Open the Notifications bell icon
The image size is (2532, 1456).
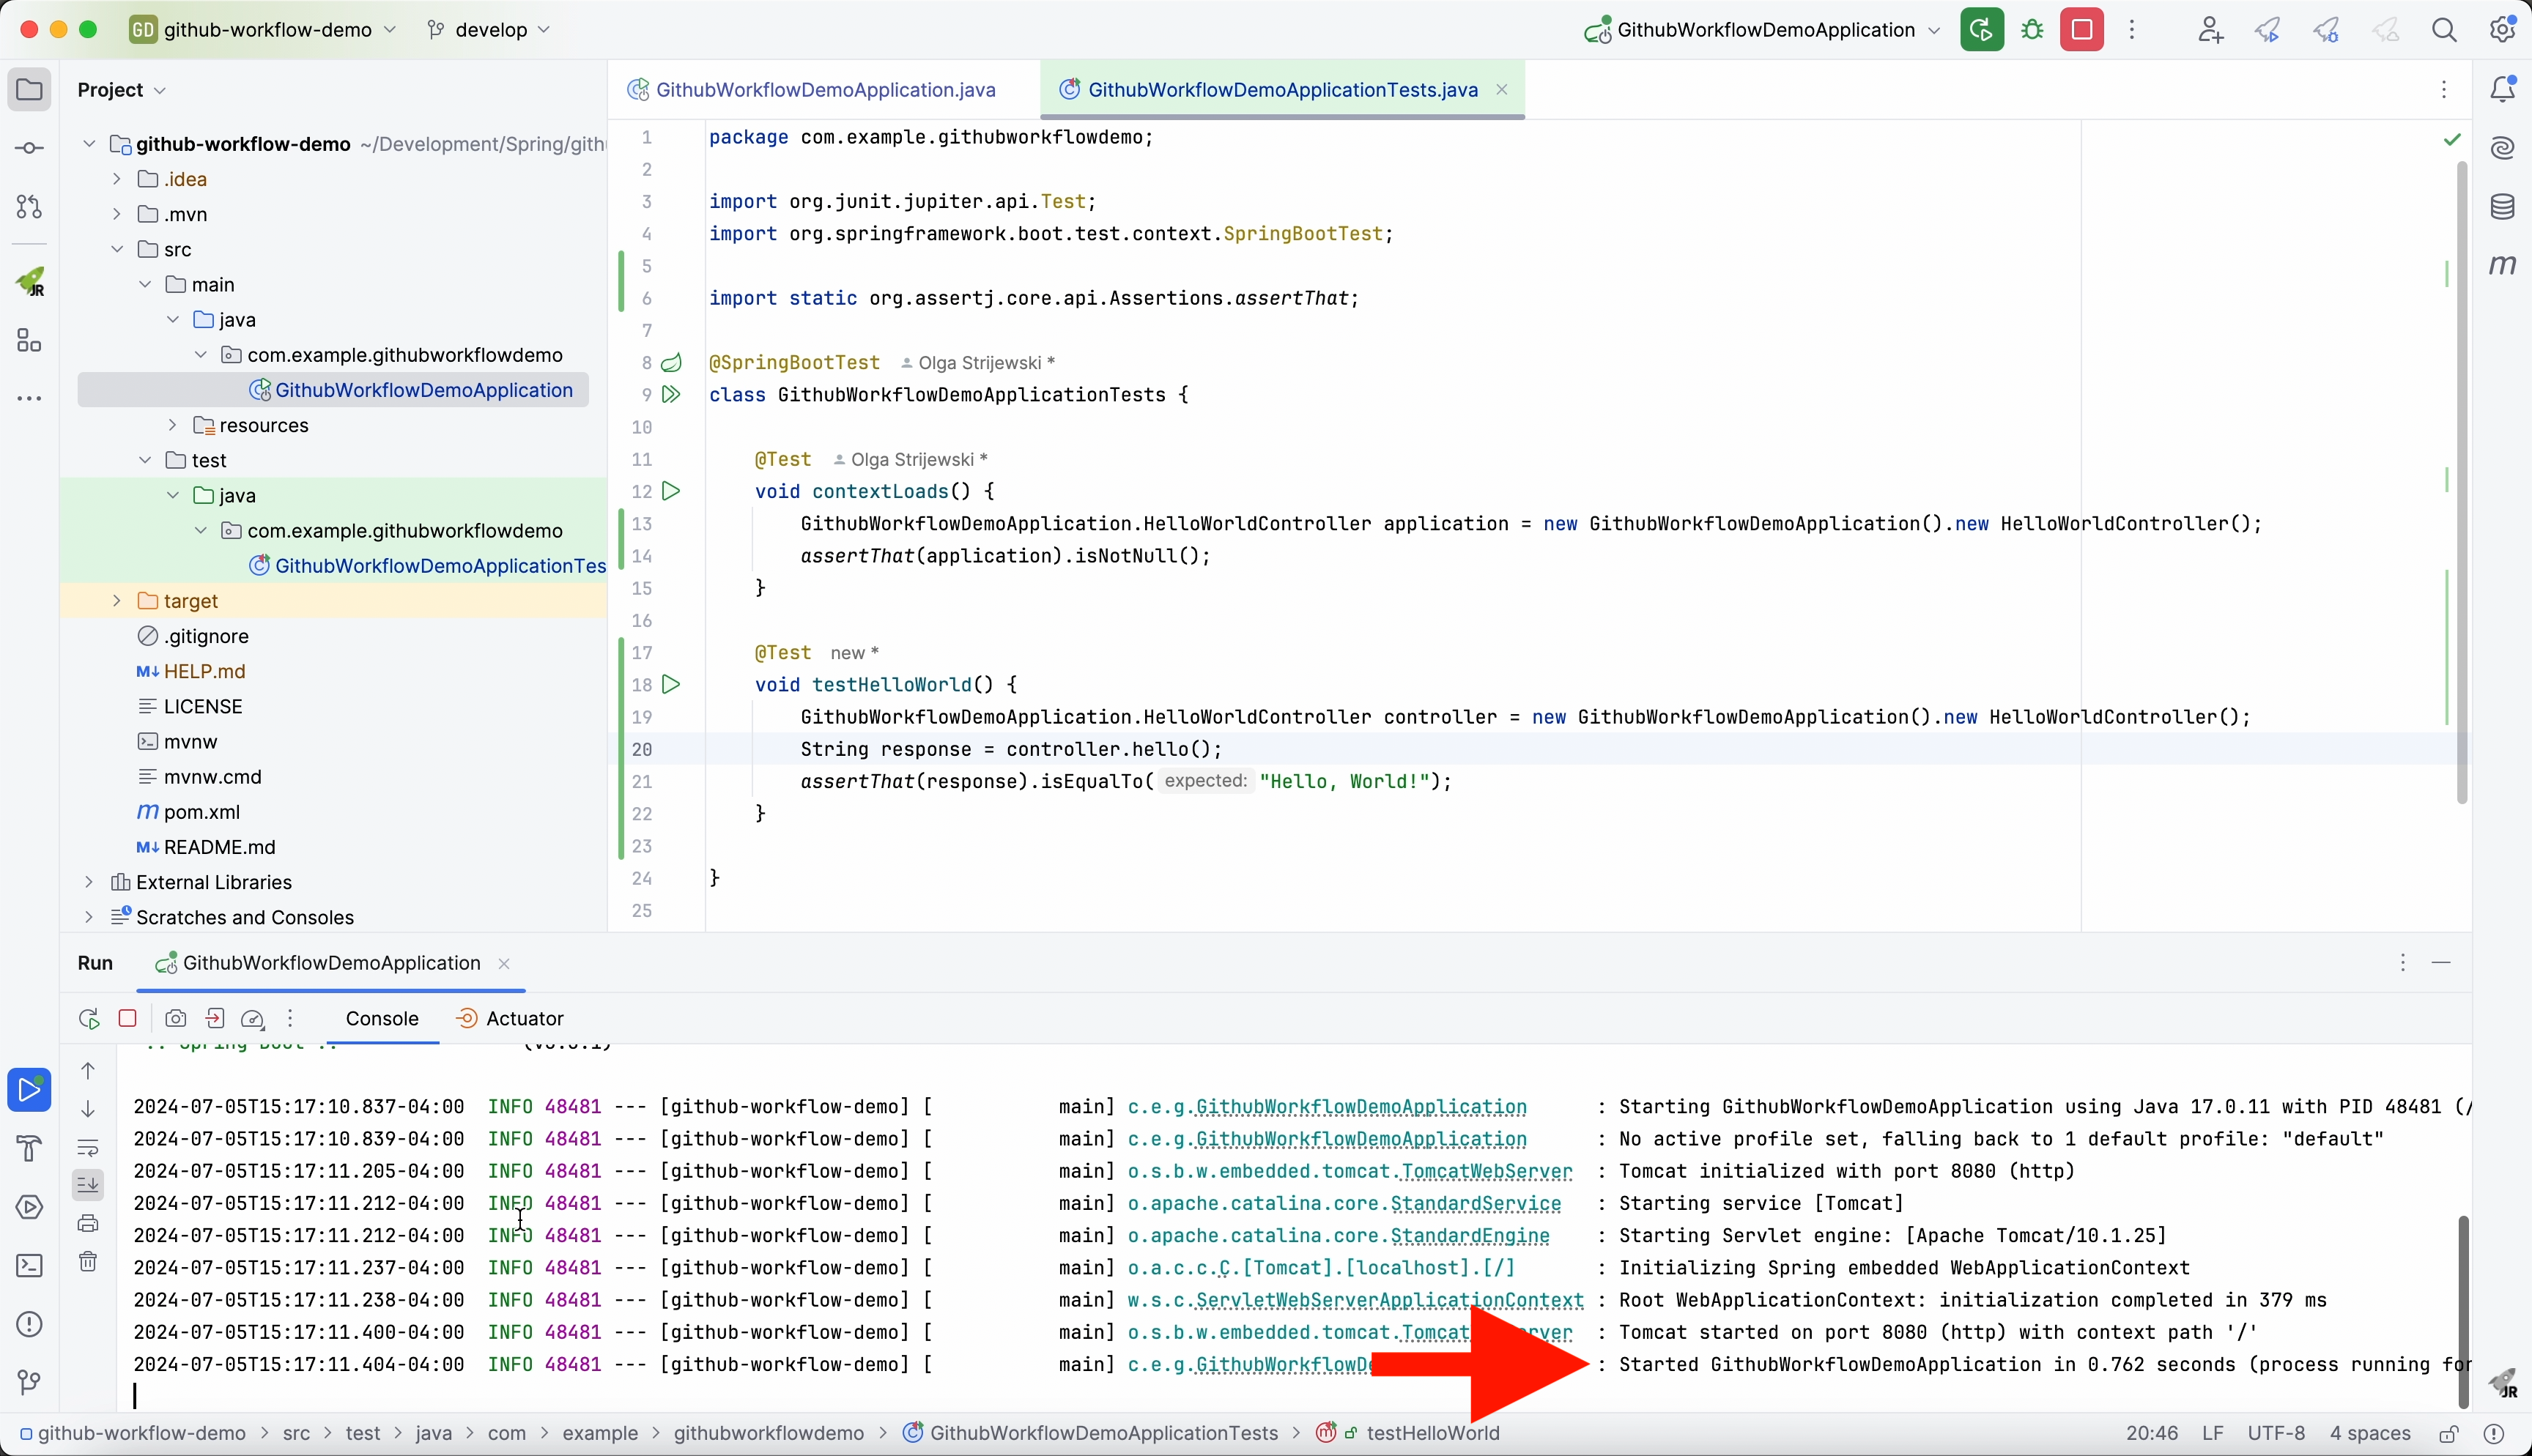click(2502, 89)
